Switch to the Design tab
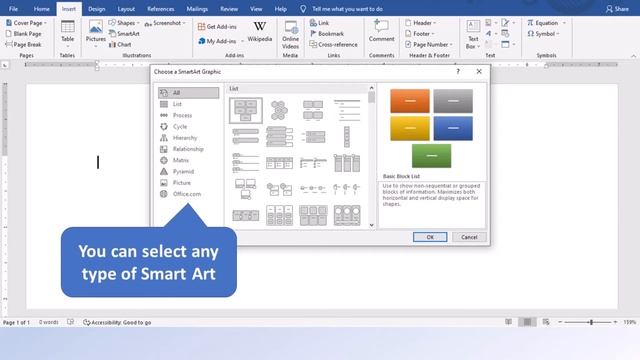640x360 pixels. tap(97, 9)
